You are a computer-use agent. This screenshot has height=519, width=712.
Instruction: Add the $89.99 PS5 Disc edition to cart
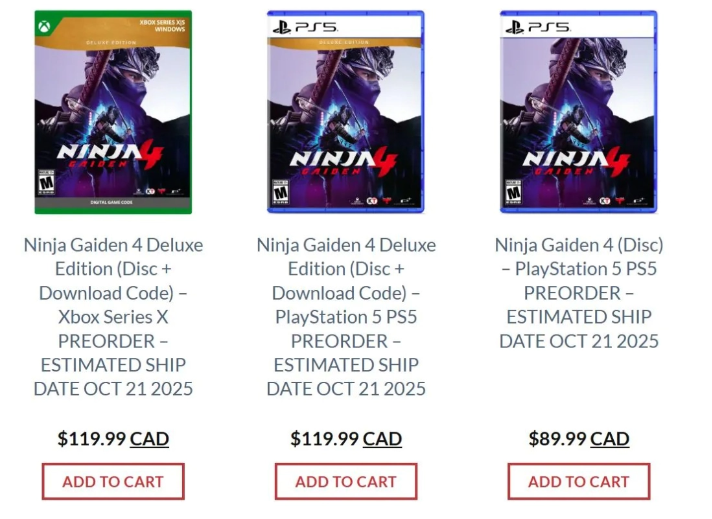pyautogui.click(x=579, y=481)
